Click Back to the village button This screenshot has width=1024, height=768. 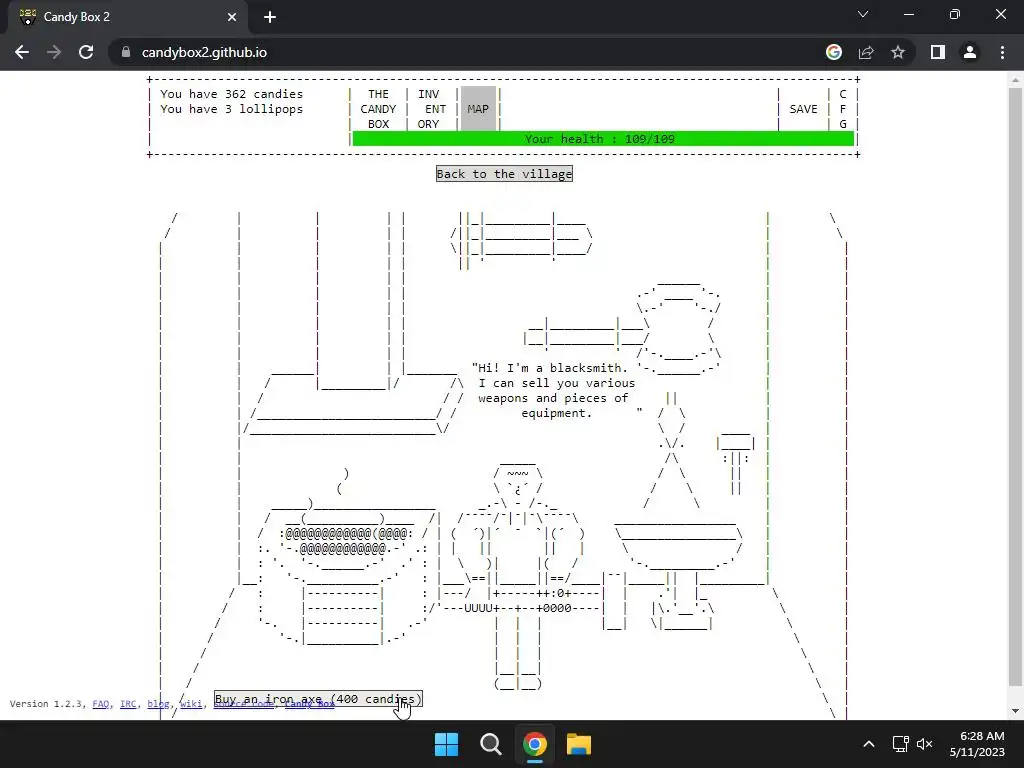[504, 174]
